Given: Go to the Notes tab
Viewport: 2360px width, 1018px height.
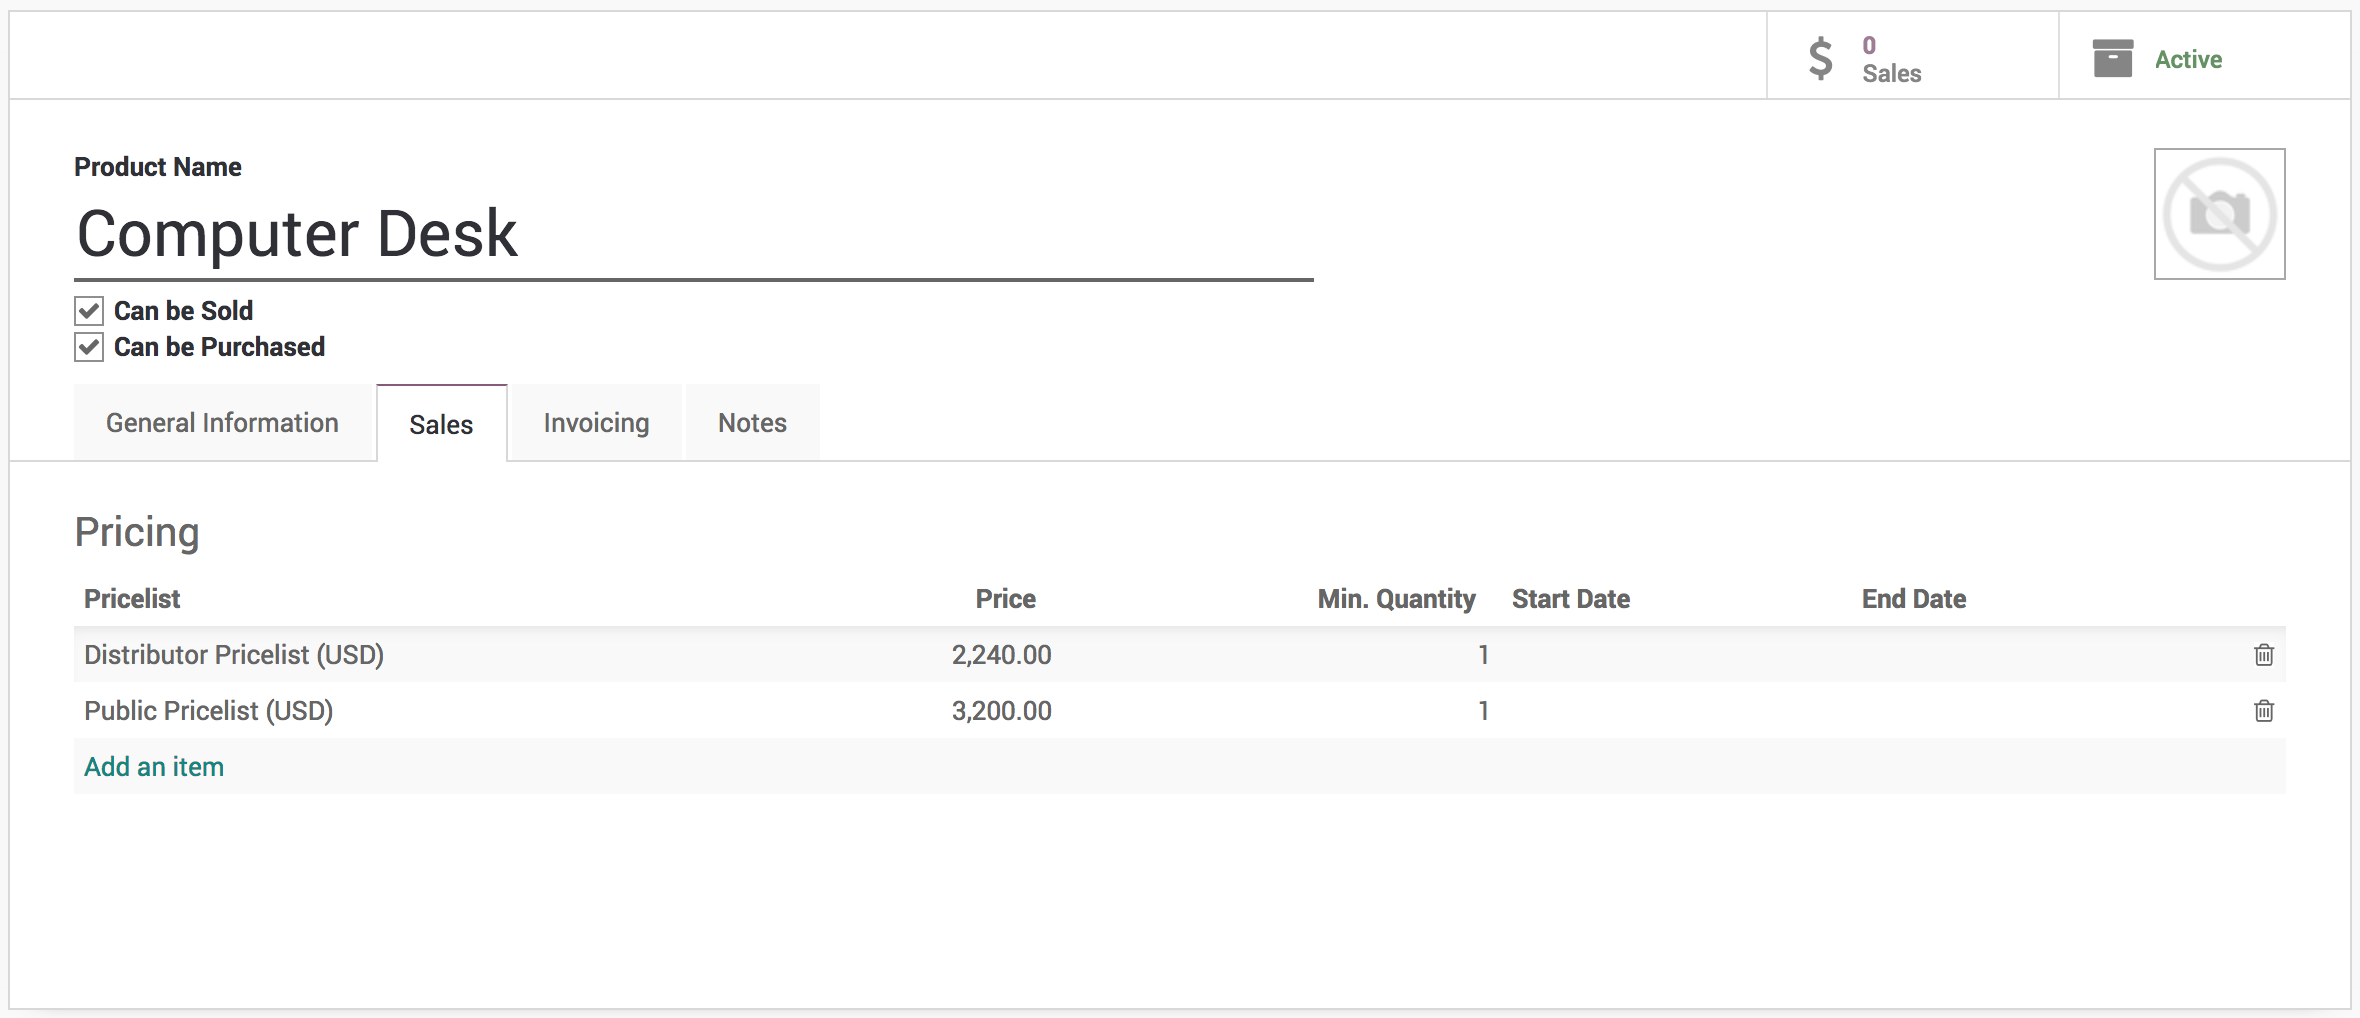Looking at the screenshot, I should (x=752, y=423).
